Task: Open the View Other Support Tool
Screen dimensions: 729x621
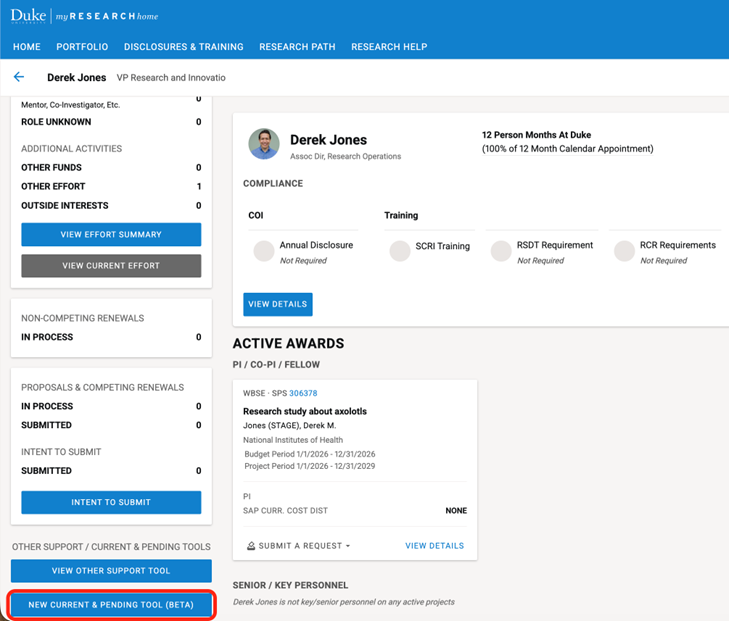Action: 111,571
